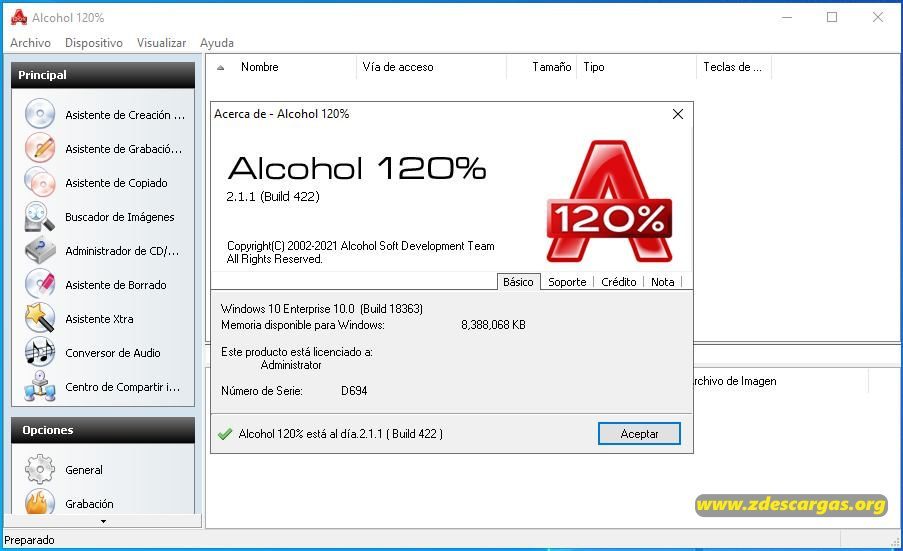This screenshot has width=903, height=551.
Task: Collapse the Principal panel header
Action: (x=103, y=75)
